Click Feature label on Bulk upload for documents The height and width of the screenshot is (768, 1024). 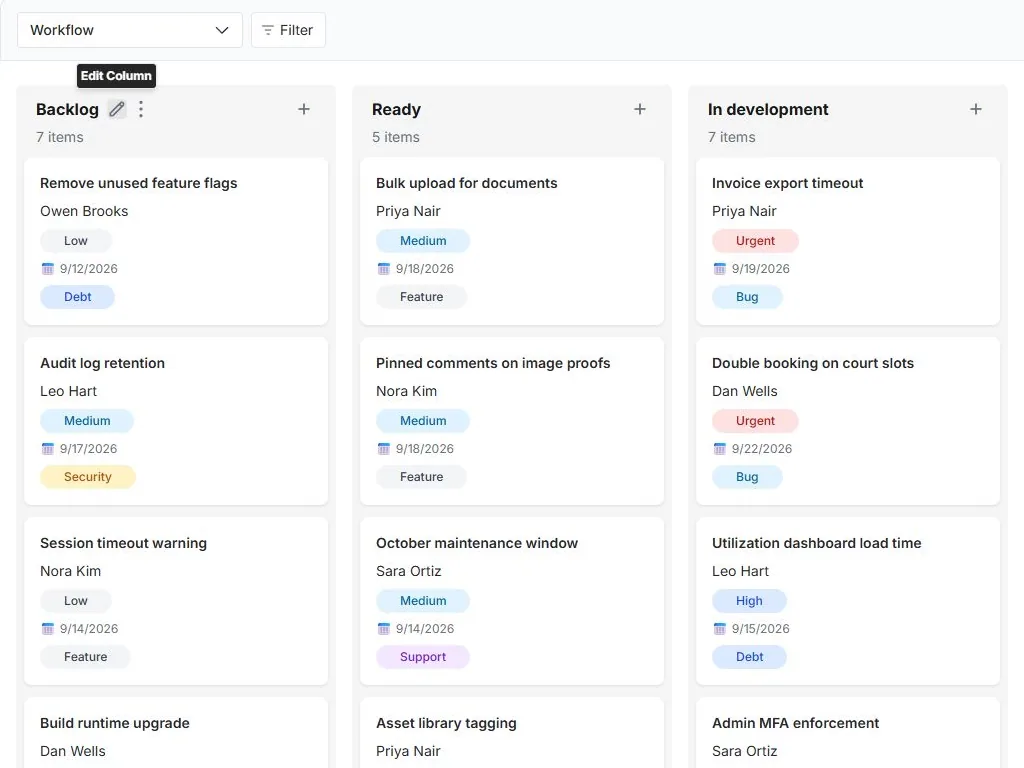pyautogui.click(x=421, y=296)
